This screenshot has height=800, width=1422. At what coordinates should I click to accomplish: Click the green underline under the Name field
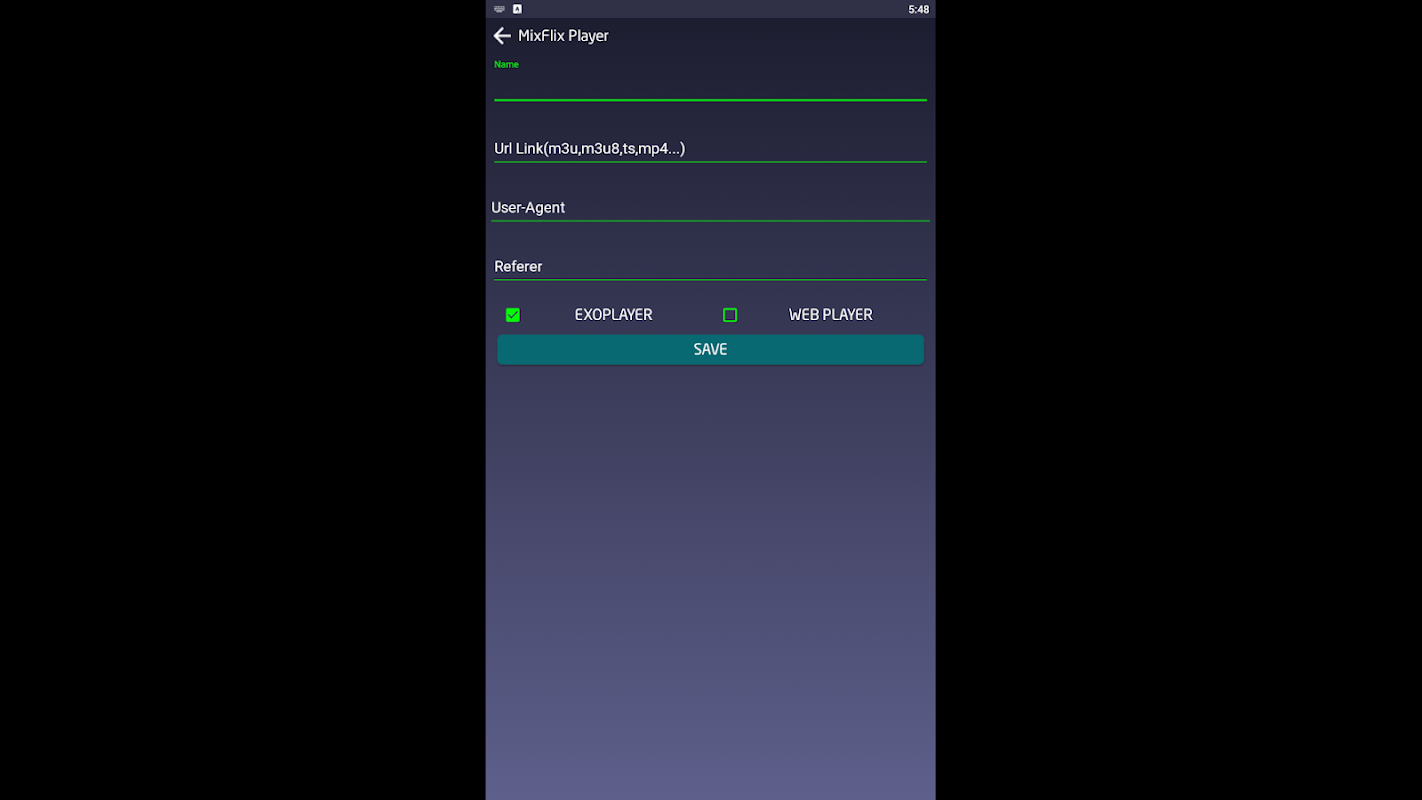[710, 100]
